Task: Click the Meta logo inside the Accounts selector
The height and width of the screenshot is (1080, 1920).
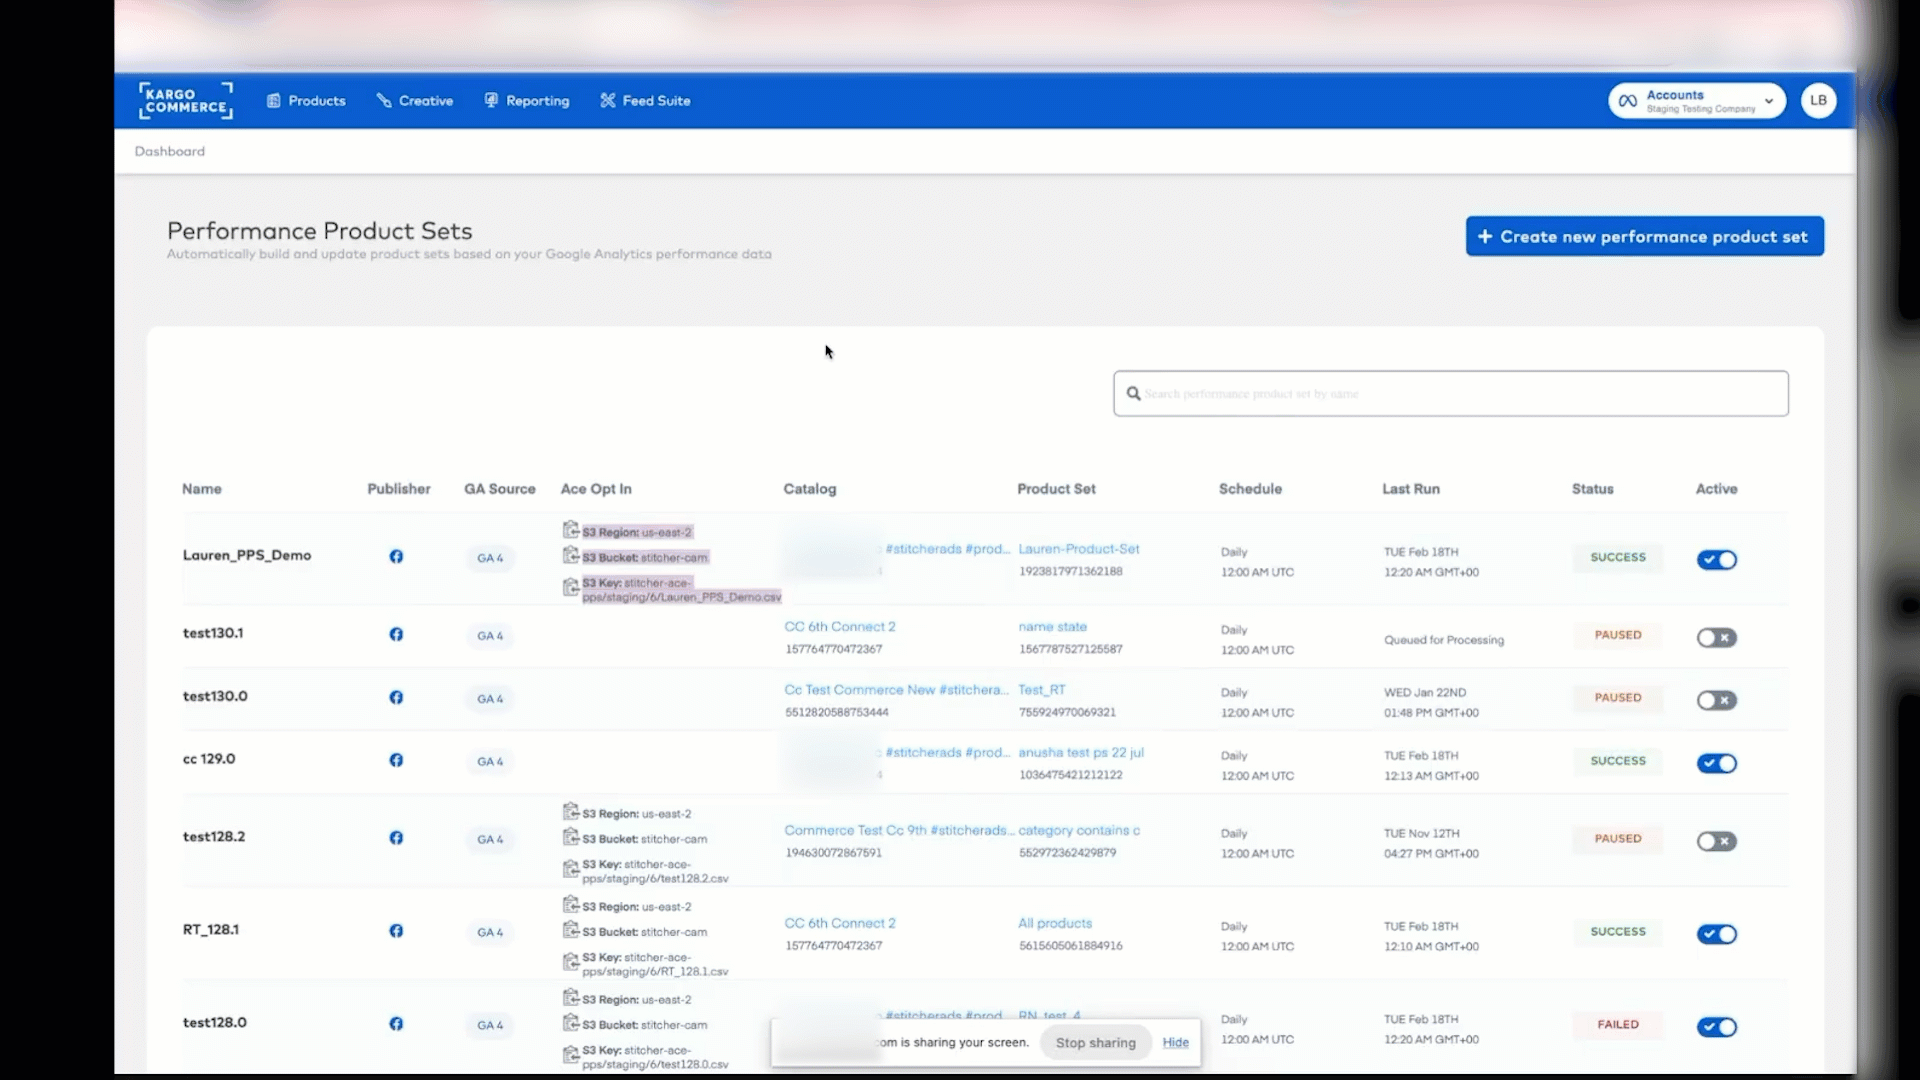Action: pos(1628,100)
